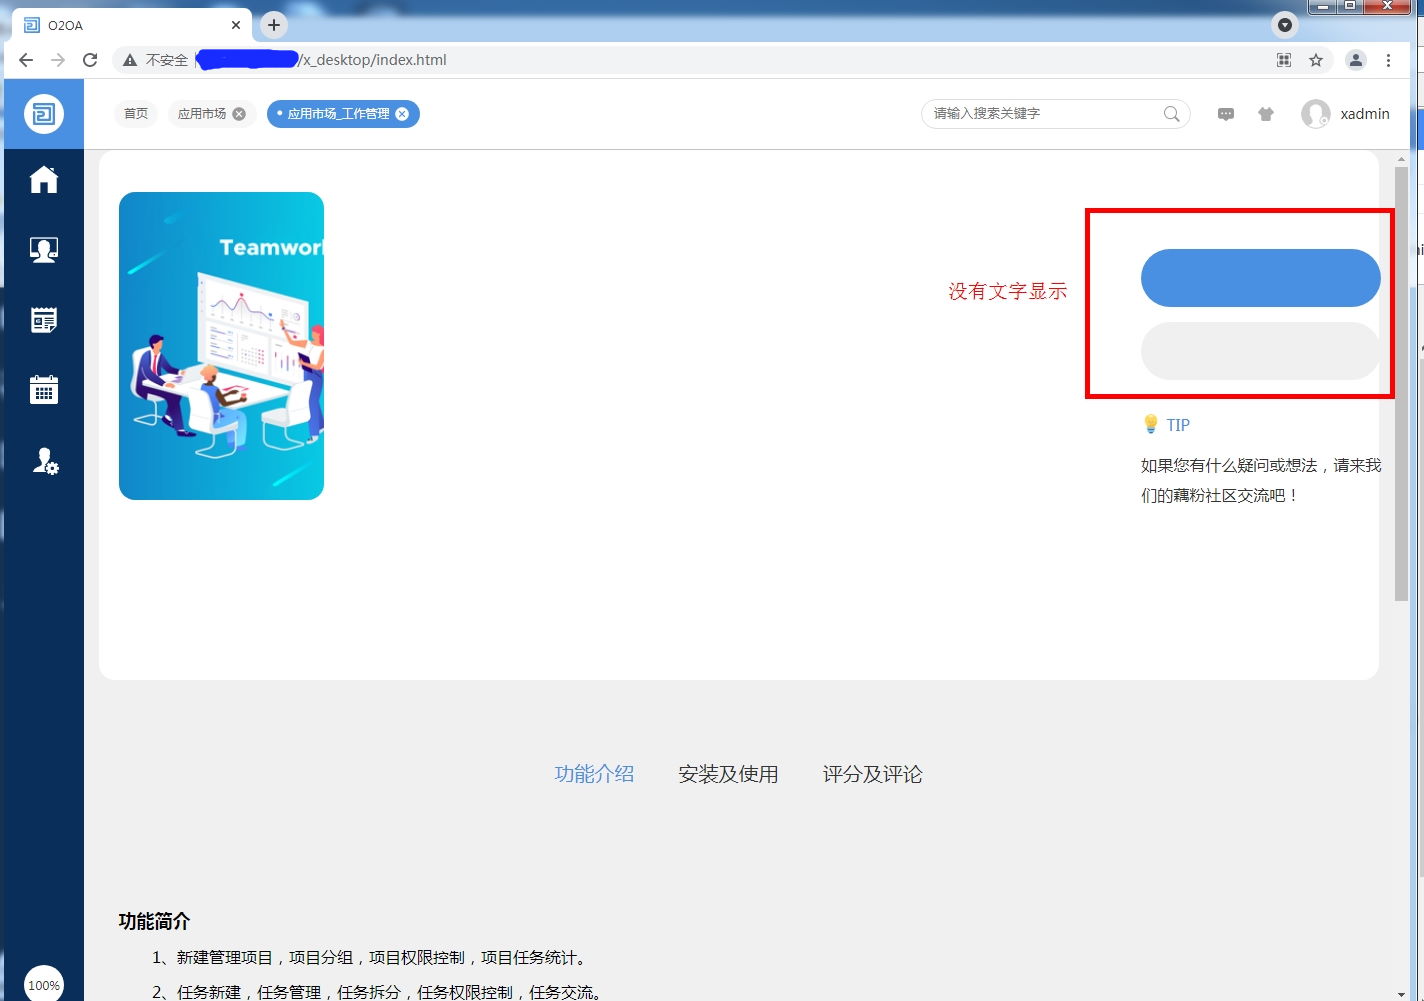Click the TIP label text

(1178, 425)
